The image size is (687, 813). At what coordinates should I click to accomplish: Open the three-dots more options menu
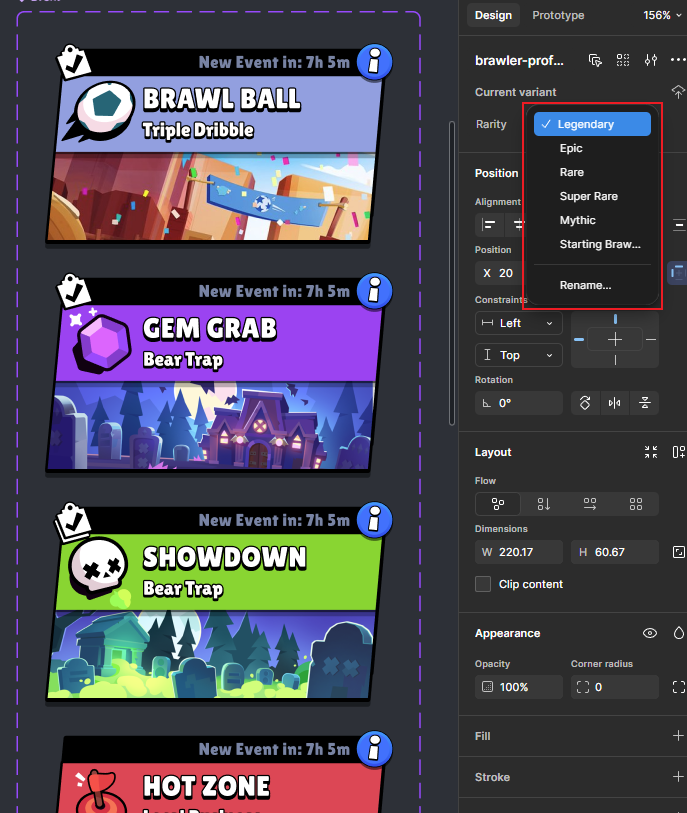tap(678, 60)
